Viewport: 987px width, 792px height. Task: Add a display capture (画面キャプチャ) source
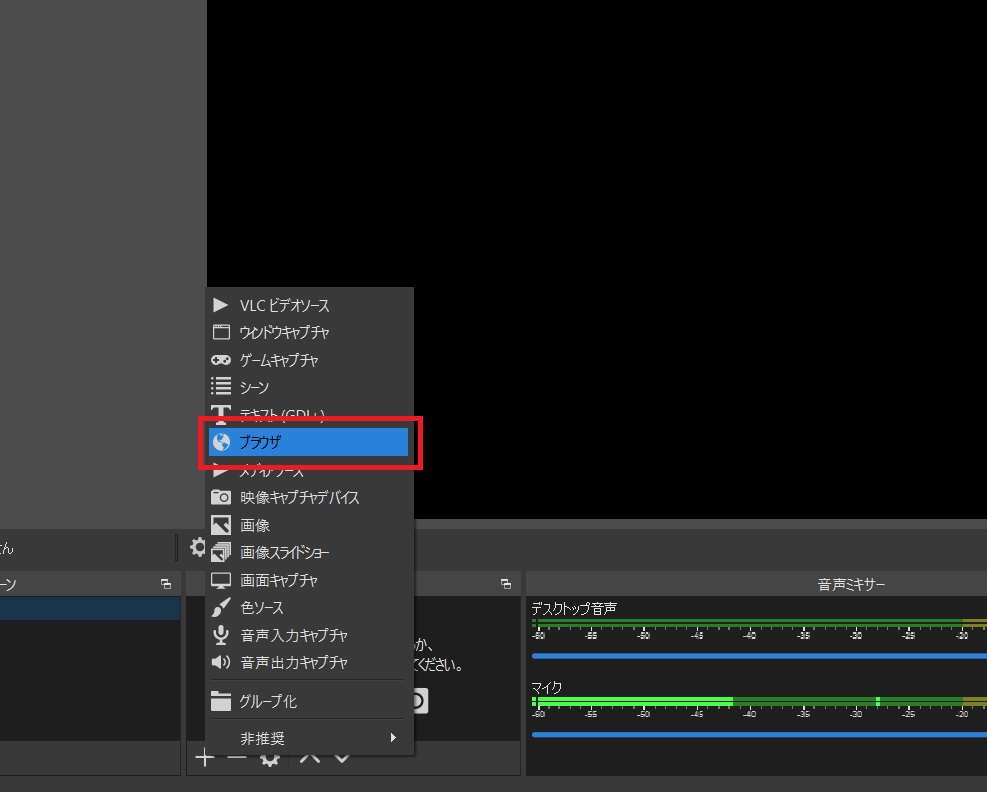[278, 580]
